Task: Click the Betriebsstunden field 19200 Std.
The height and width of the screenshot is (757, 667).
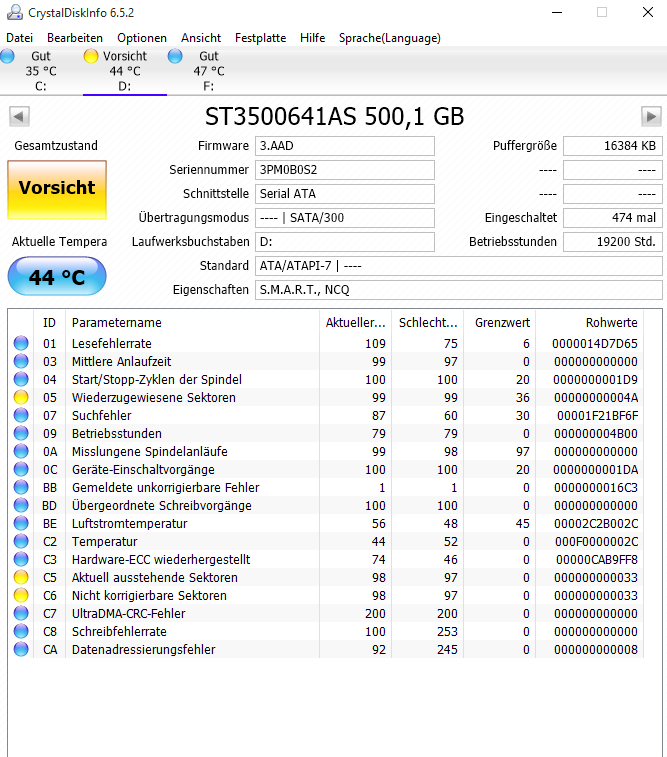Action: tap(613, 242)
